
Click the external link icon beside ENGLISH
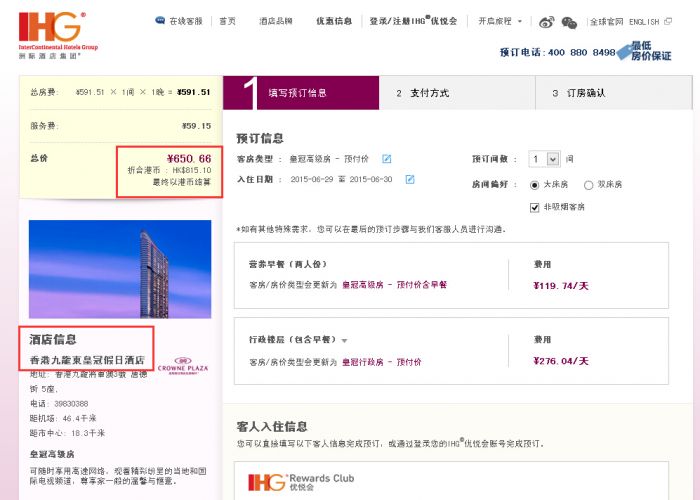click(x=668, y=21)
